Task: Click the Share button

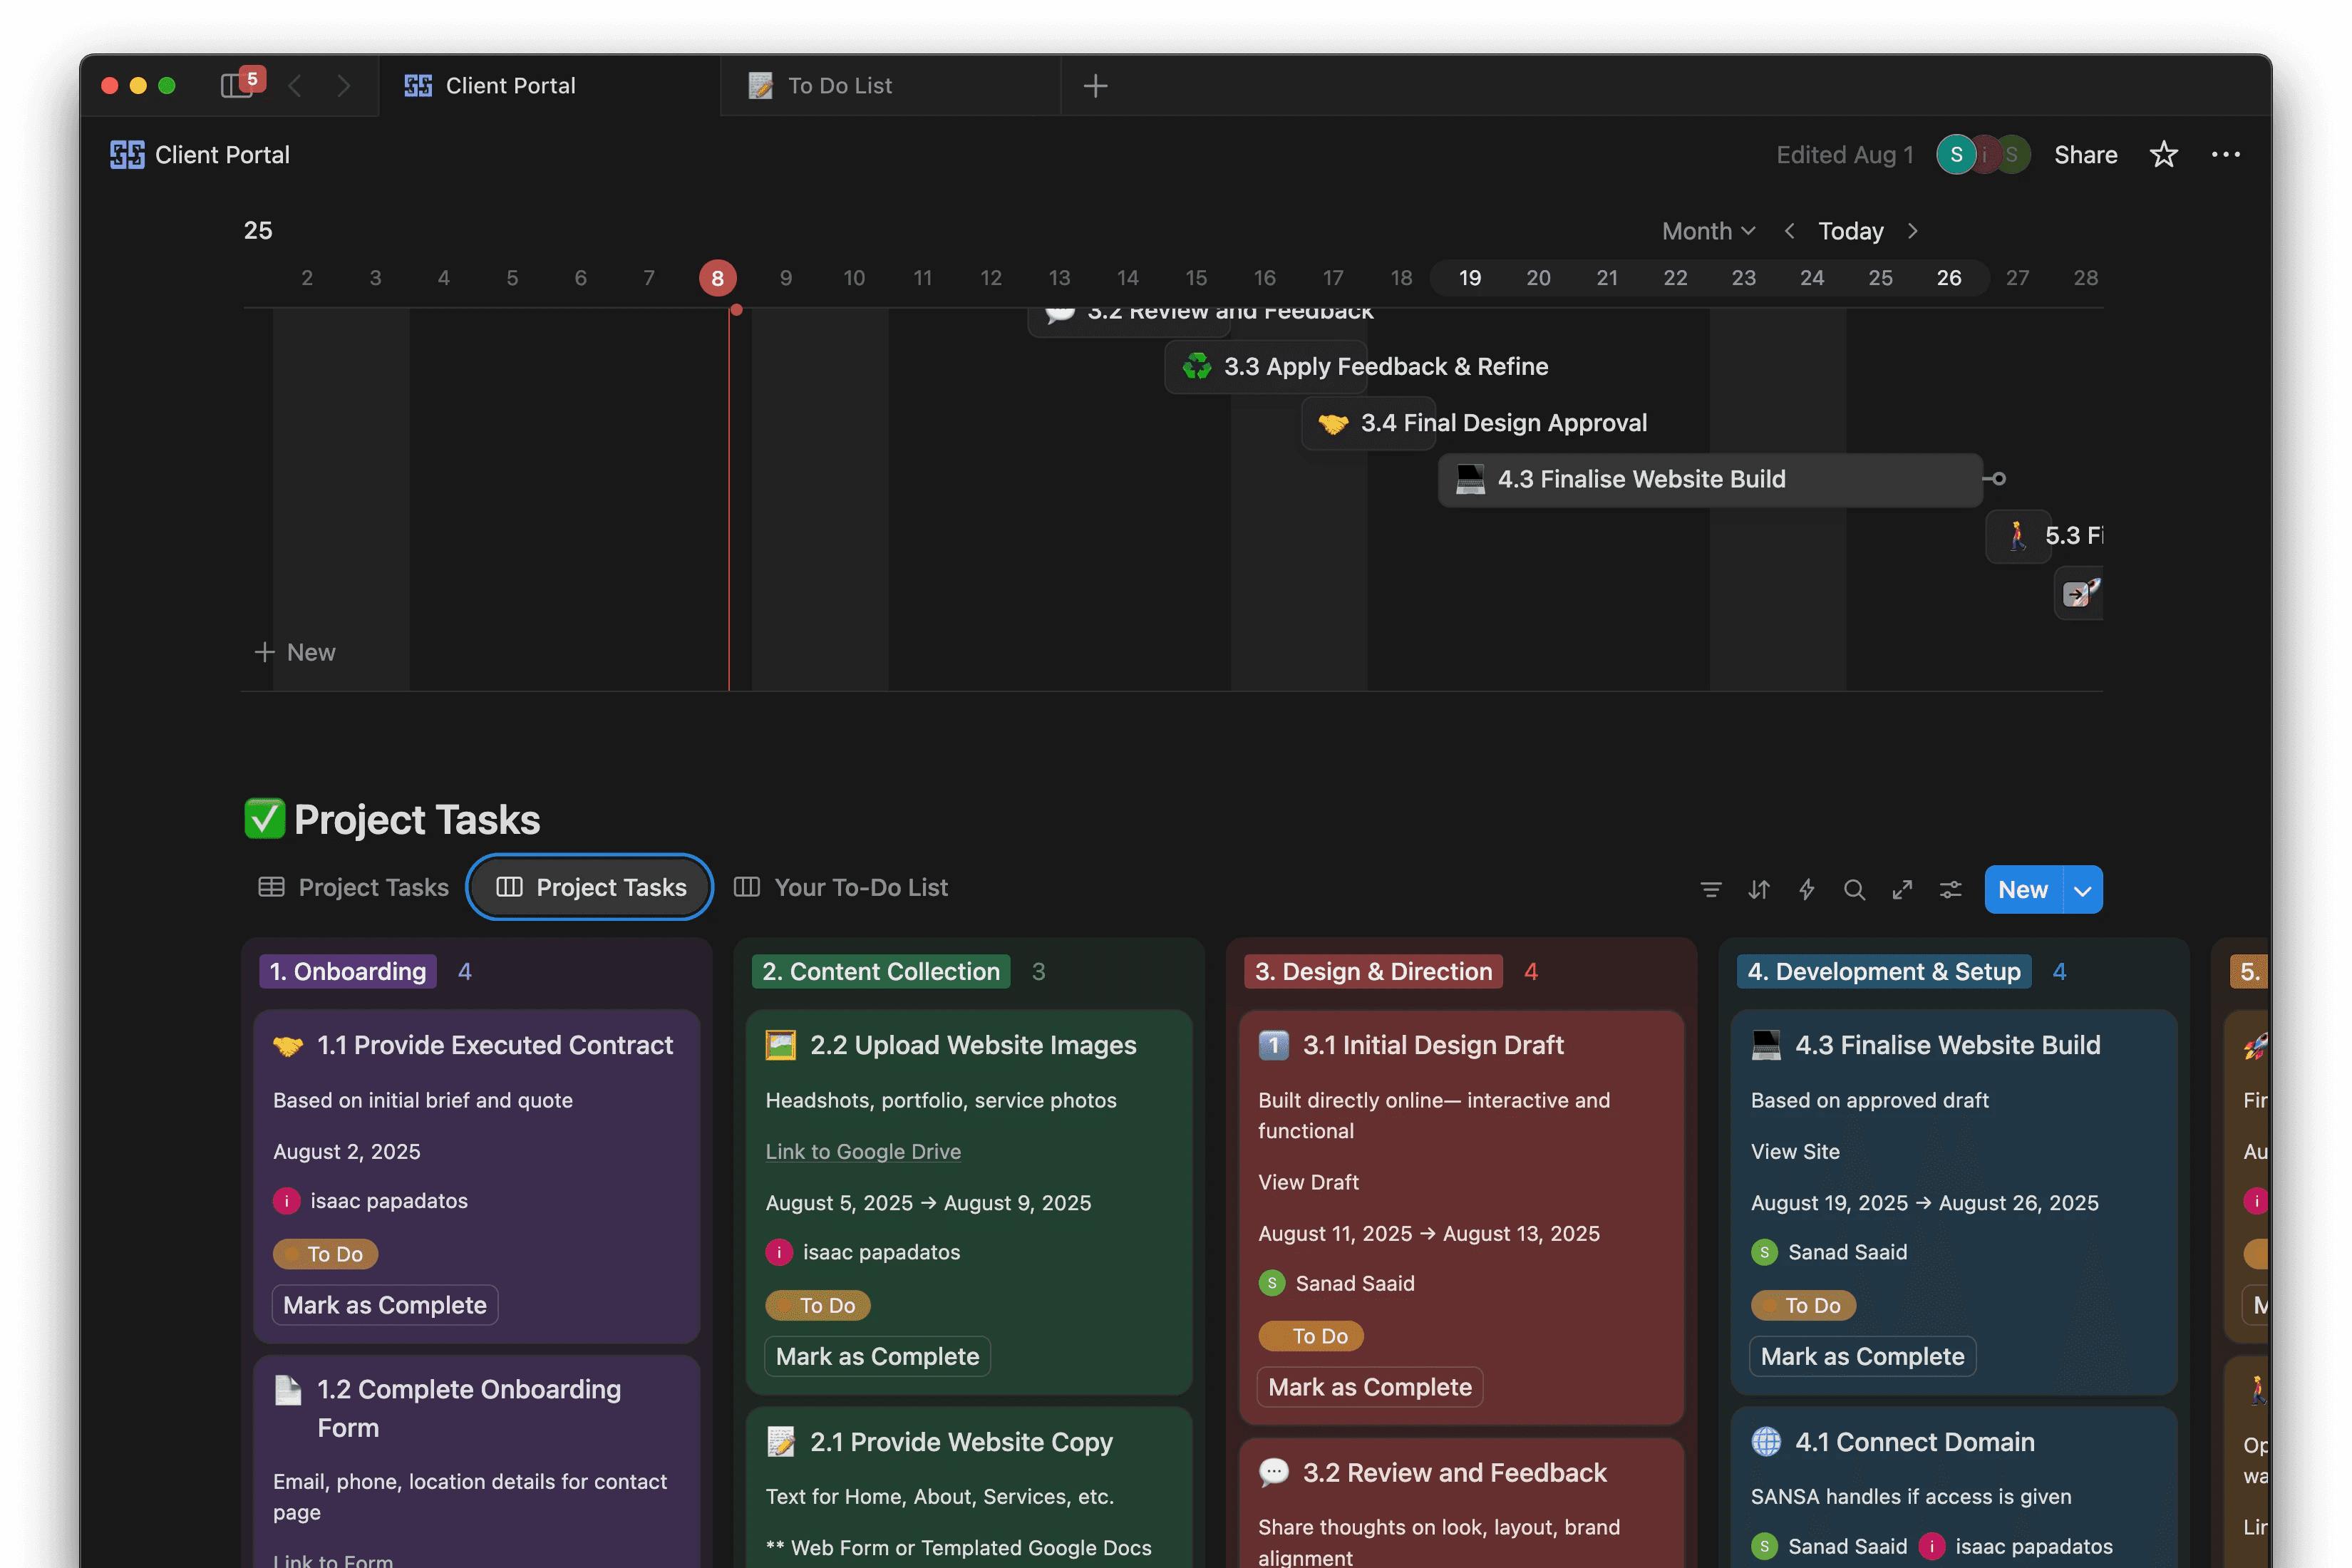Action: [x=2085, y=155]
